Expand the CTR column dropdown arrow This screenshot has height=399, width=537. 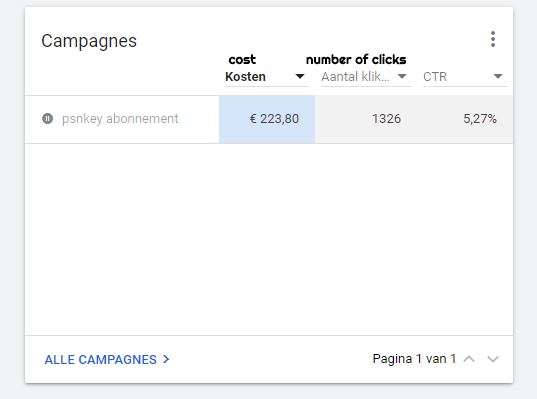pyautogui.click(x=498, y=76)
